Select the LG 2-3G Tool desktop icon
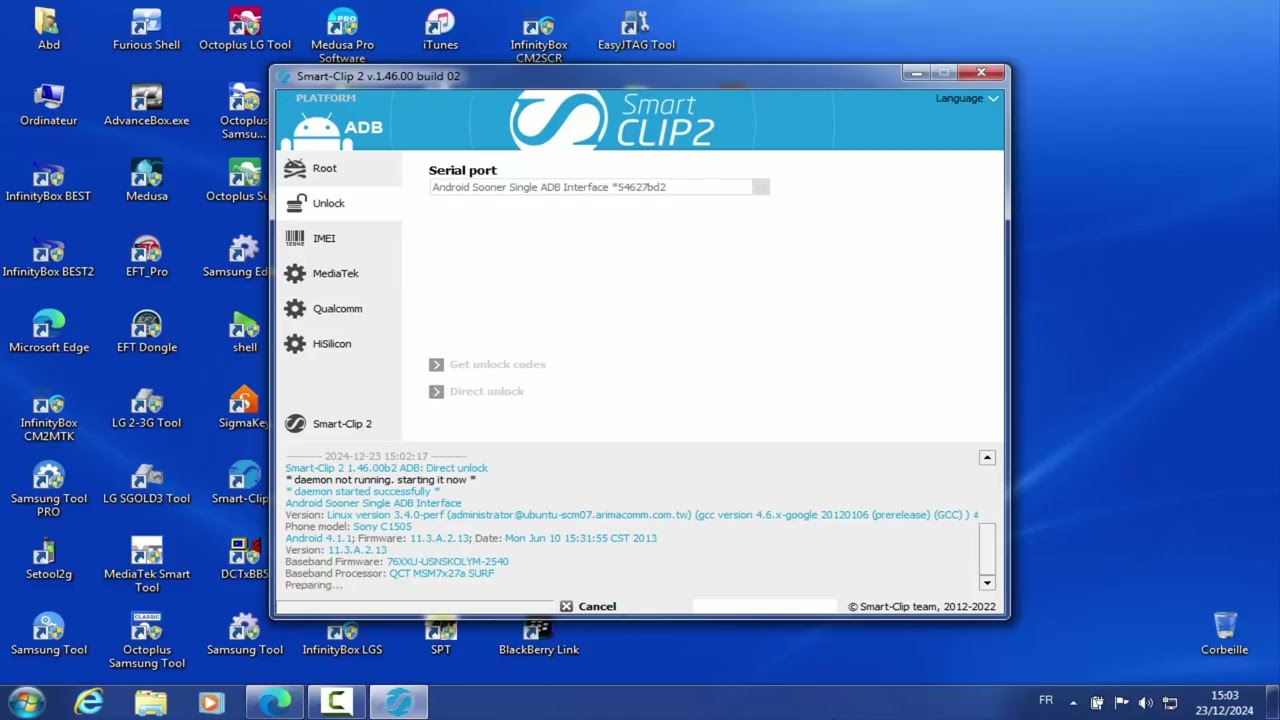The height and width of the screenshot is (720, 1280). [x=146, y=407]
